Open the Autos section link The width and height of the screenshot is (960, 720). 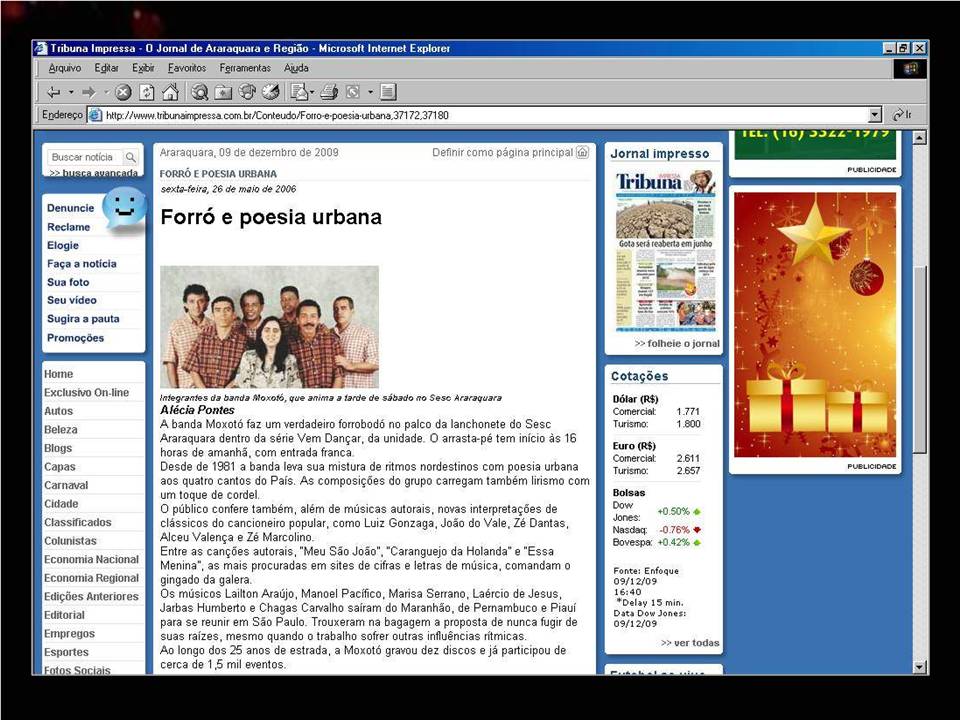click(x=58, y=411)
